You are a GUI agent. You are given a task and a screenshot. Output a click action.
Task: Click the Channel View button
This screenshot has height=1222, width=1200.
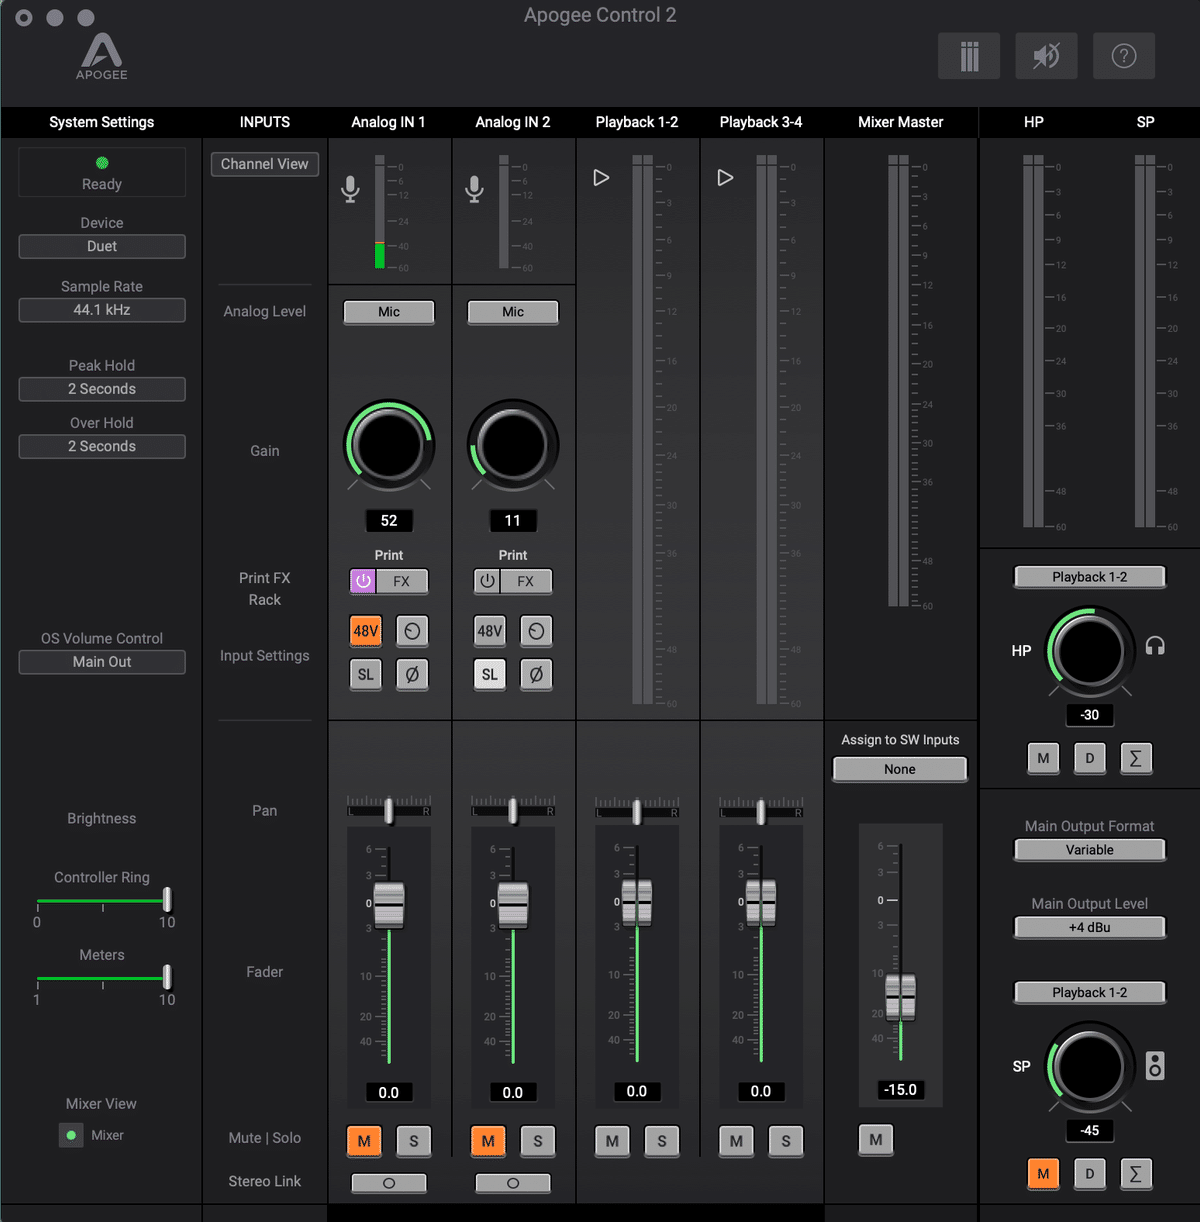[265, 164]
